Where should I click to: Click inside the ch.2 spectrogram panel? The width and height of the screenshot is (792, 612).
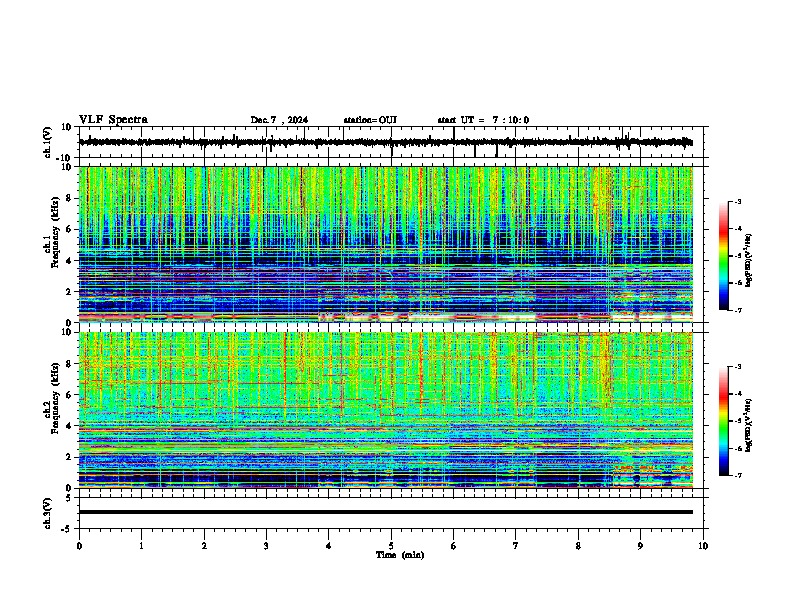386,410
